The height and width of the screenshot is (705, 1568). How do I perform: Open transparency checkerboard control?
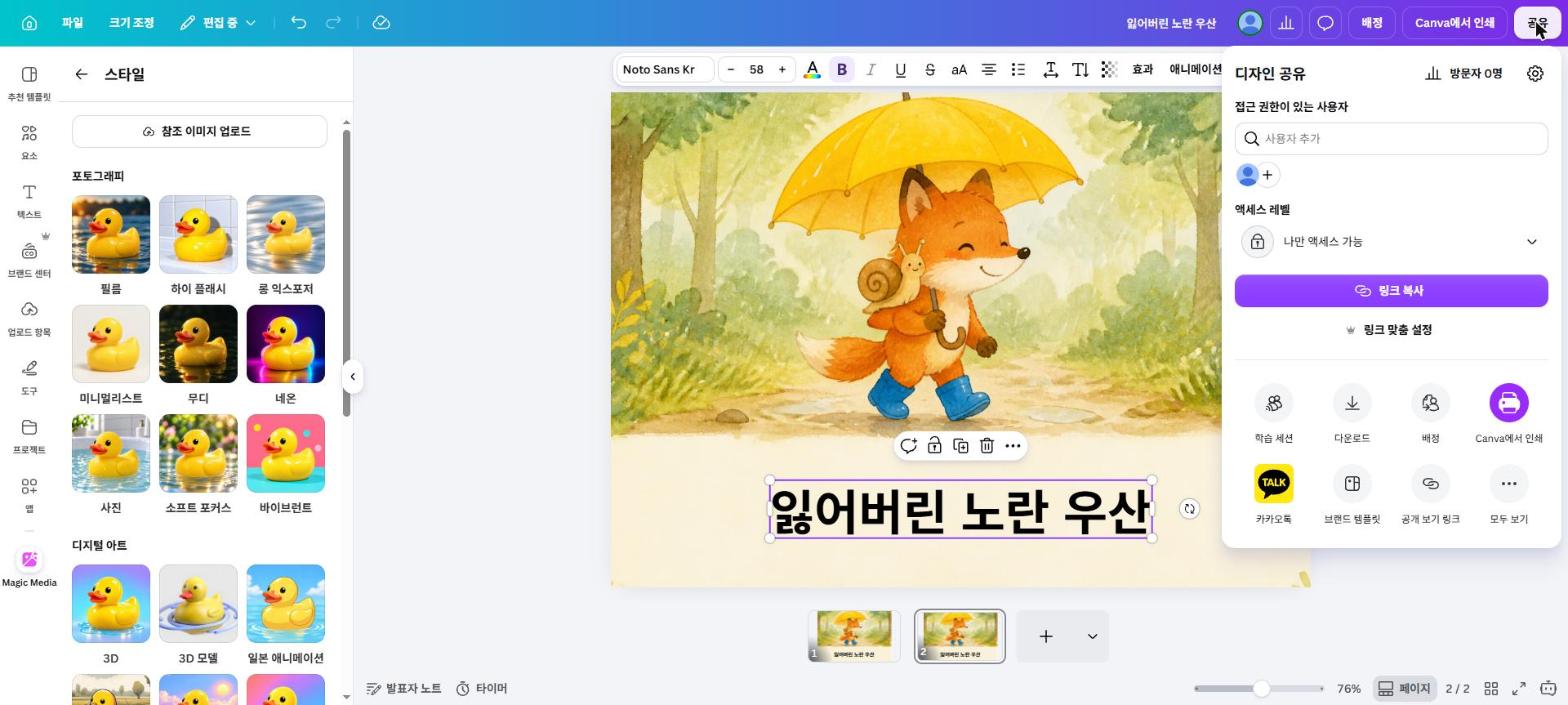1109,69
